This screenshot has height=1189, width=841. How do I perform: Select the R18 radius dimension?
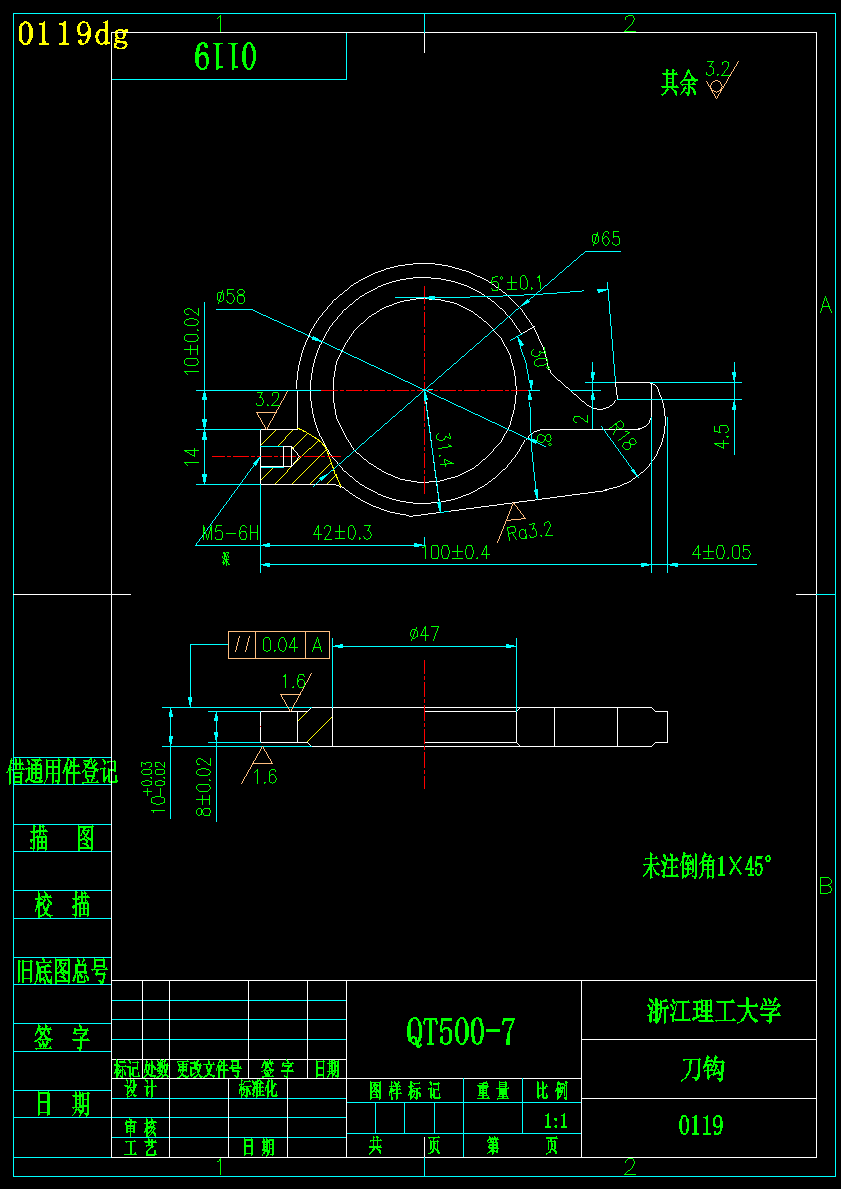point(621,438)
